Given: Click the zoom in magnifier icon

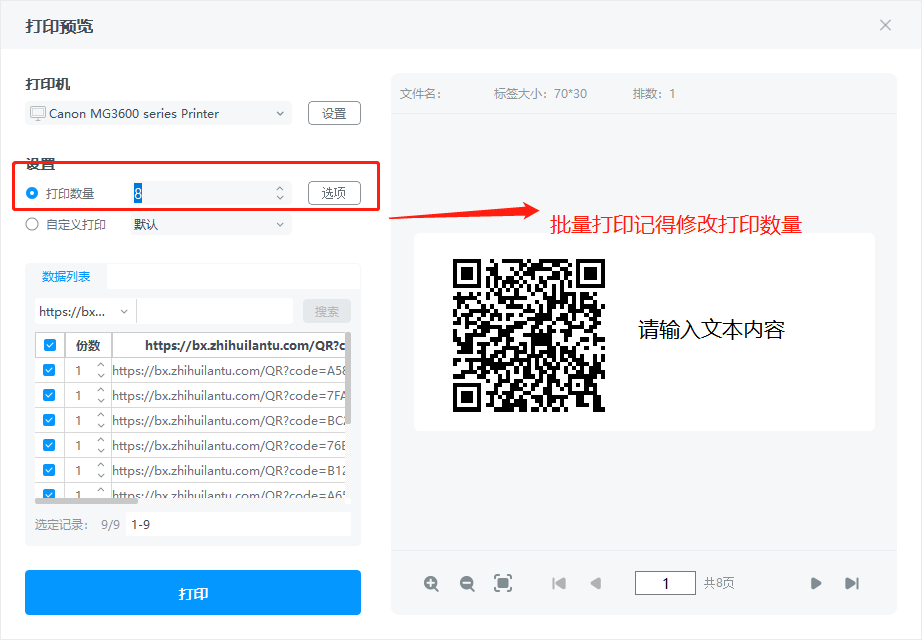Looking at the screenshot, I should point(431,583).
